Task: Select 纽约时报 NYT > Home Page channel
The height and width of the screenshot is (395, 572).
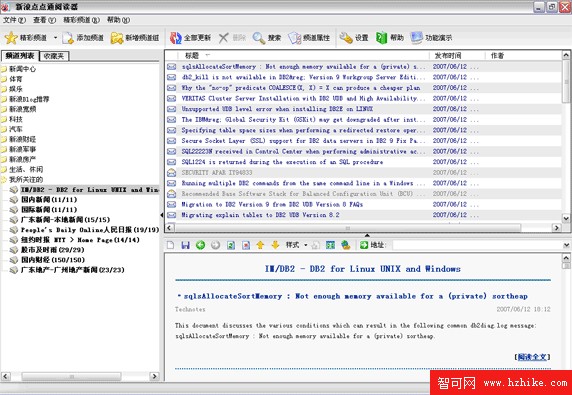Action: tap(80, 240)
